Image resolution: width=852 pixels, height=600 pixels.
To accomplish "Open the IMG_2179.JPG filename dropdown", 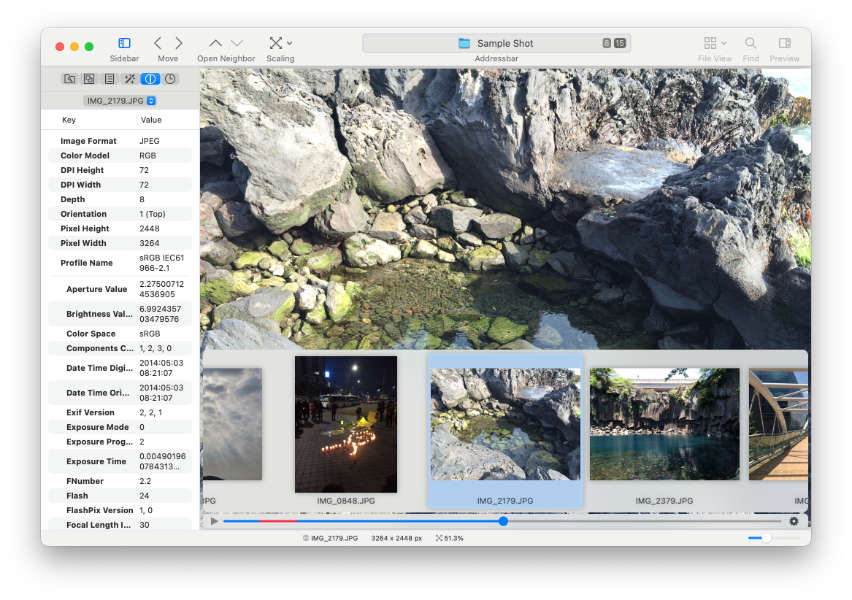I will 149,100.
